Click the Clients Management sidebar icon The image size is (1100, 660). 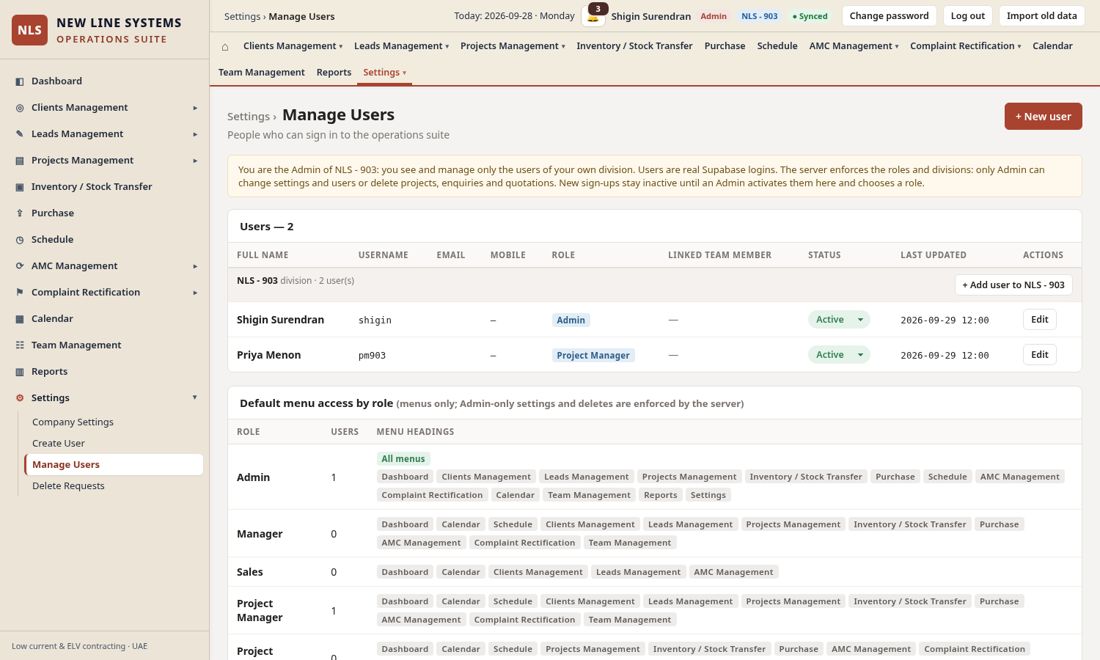[20, 108]
